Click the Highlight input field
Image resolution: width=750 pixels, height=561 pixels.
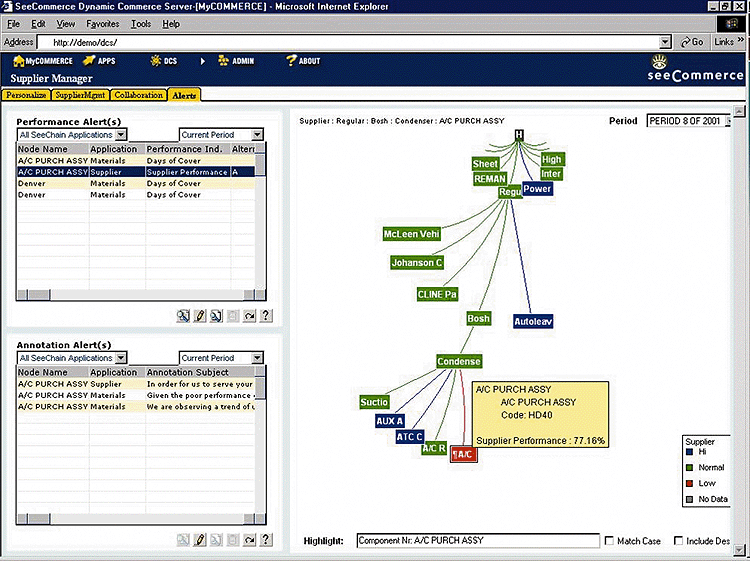tap(478, 540)
